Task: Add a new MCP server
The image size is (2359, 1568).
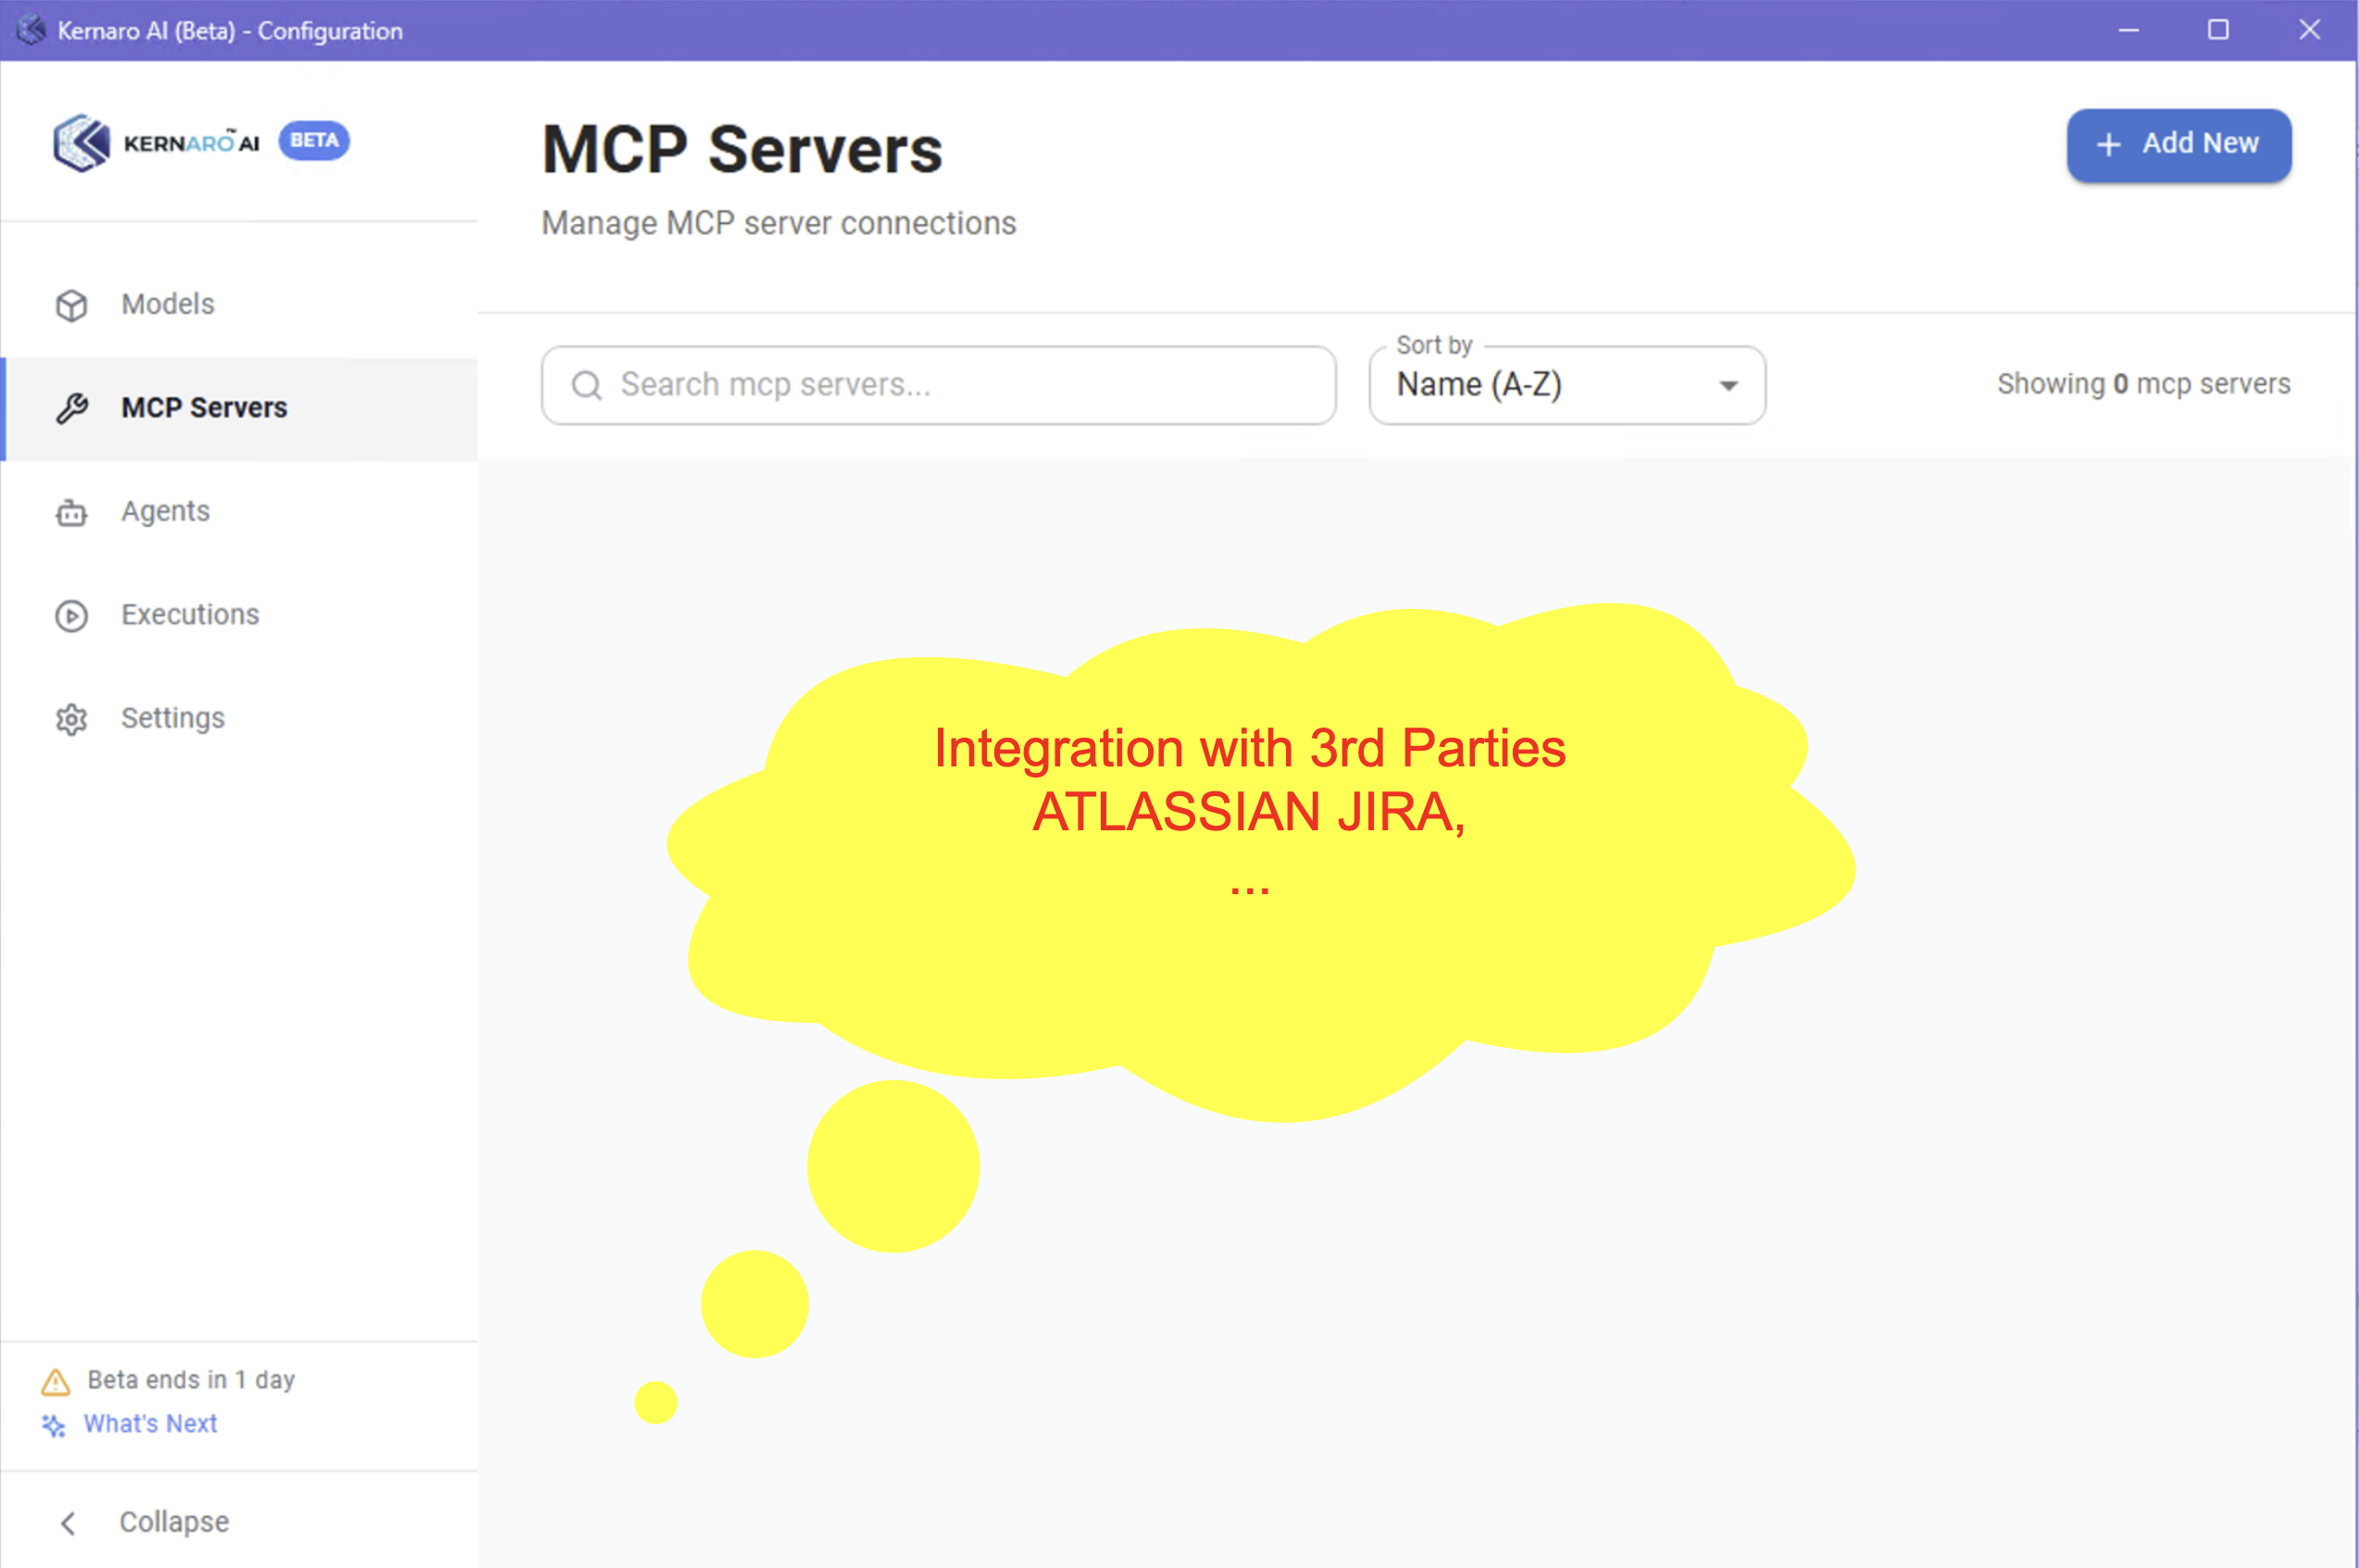Action: point(2178,144)
